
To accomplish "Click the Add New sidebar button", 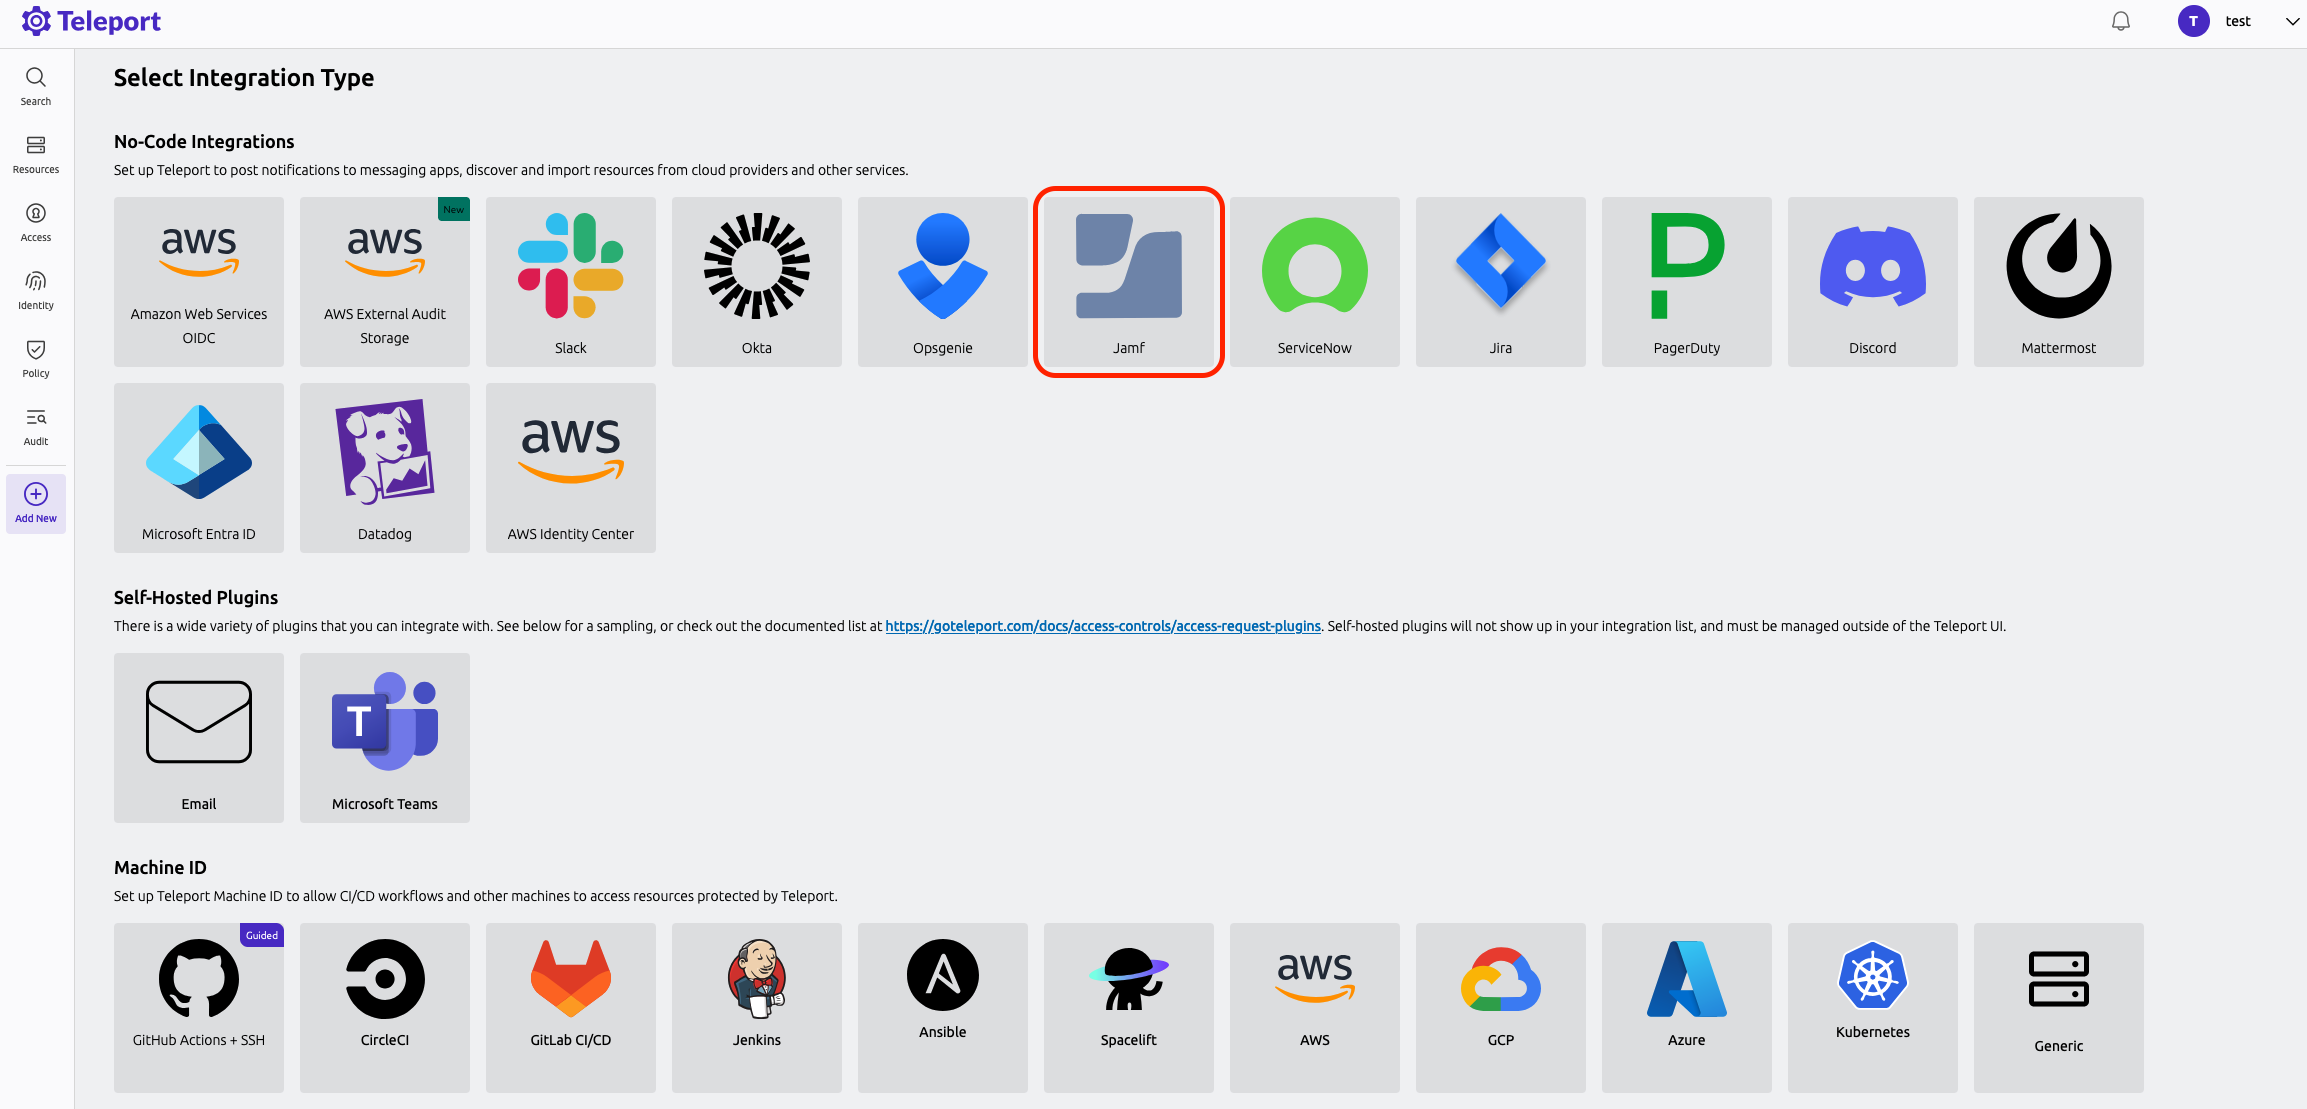I will (x=35, y=503).
